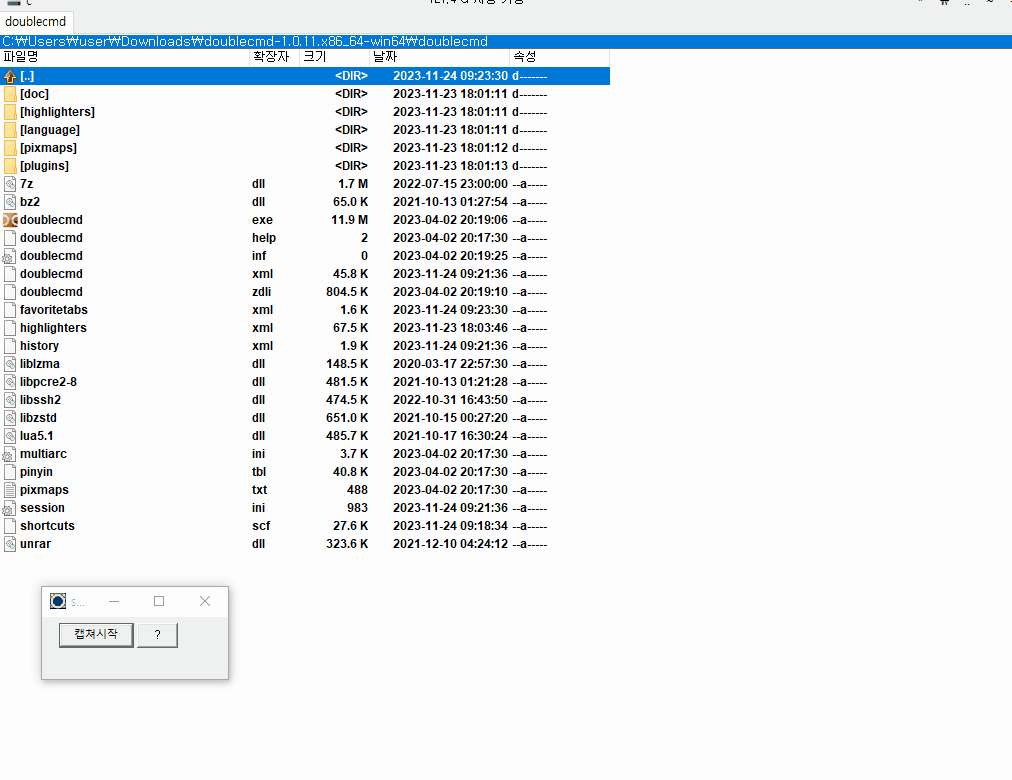Select the favoritetabs file name

point(54,310)
